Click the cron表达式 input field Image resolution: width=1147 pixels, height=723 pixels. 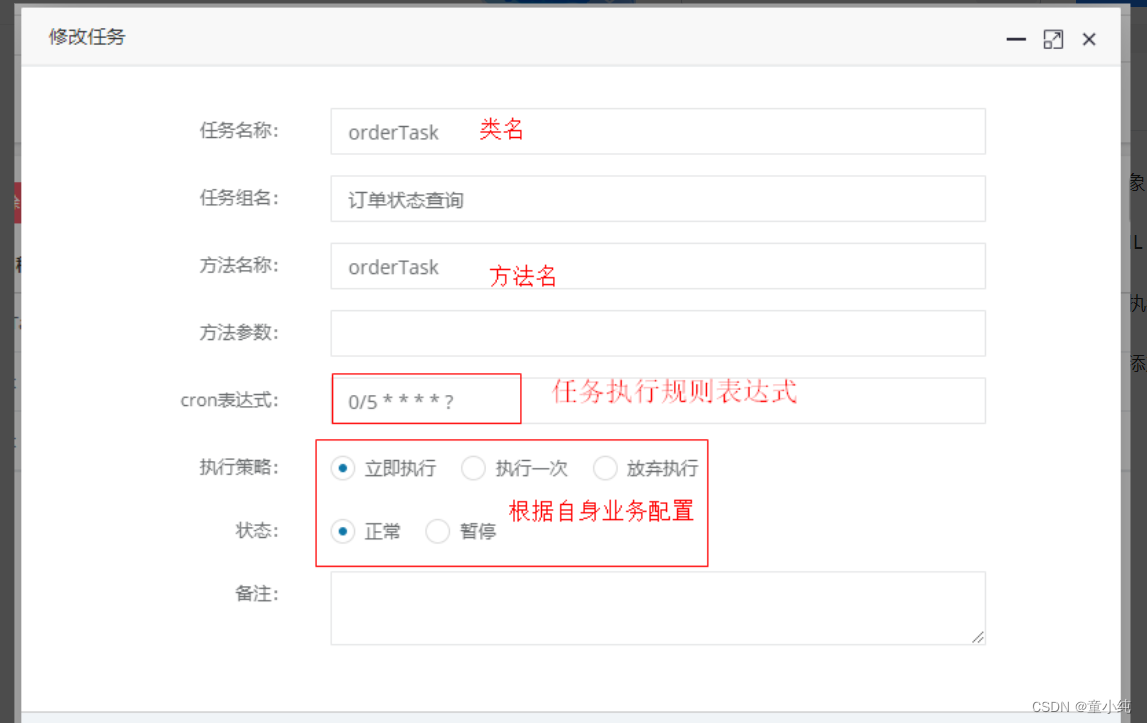pyautogui.click(x=658, y=400)
